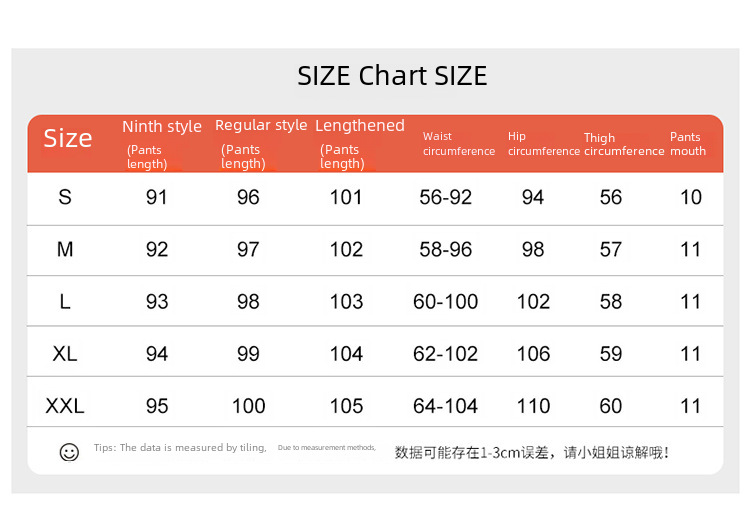Image resolution: width=750 pixels, height=531 pixels.
Task: Select the "Thigh circumference" header
Action: 623,145
